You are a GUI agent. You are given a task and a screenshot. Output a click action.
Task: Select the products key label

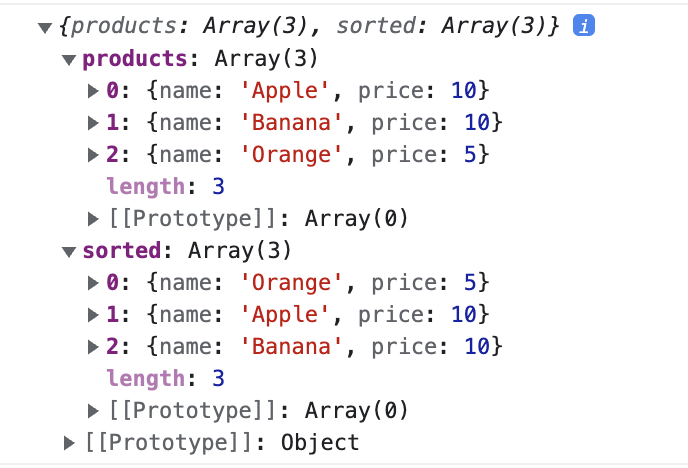136,59
